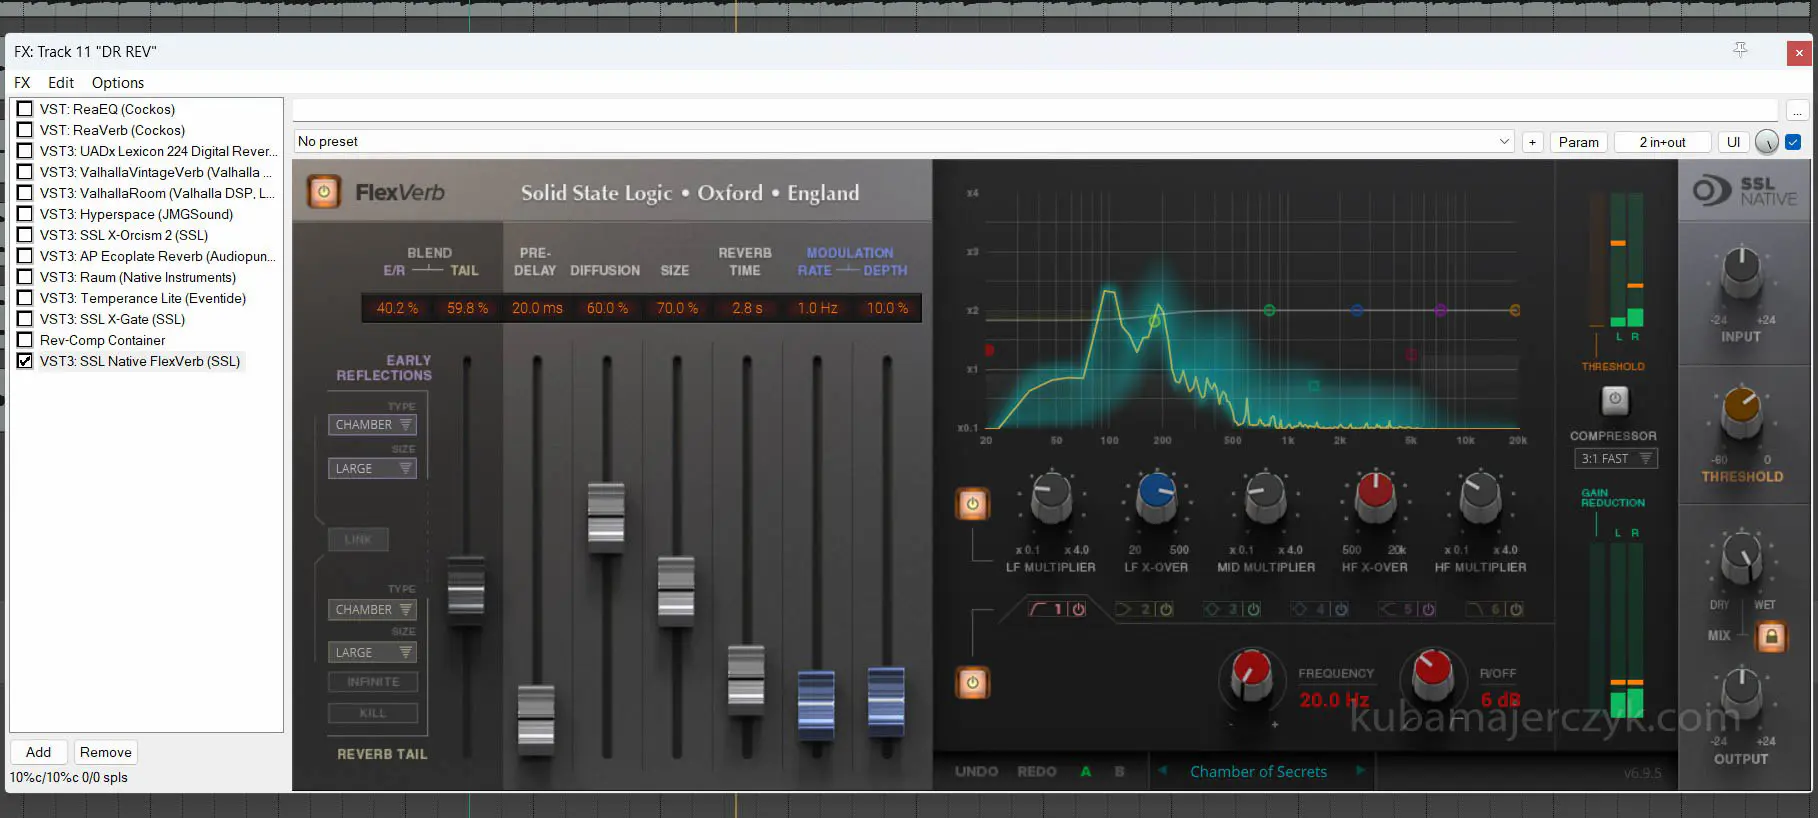The height and width of the screenshot is (818, 1818).
Task: Open the Edit menu
Action: tap(61, 83)
